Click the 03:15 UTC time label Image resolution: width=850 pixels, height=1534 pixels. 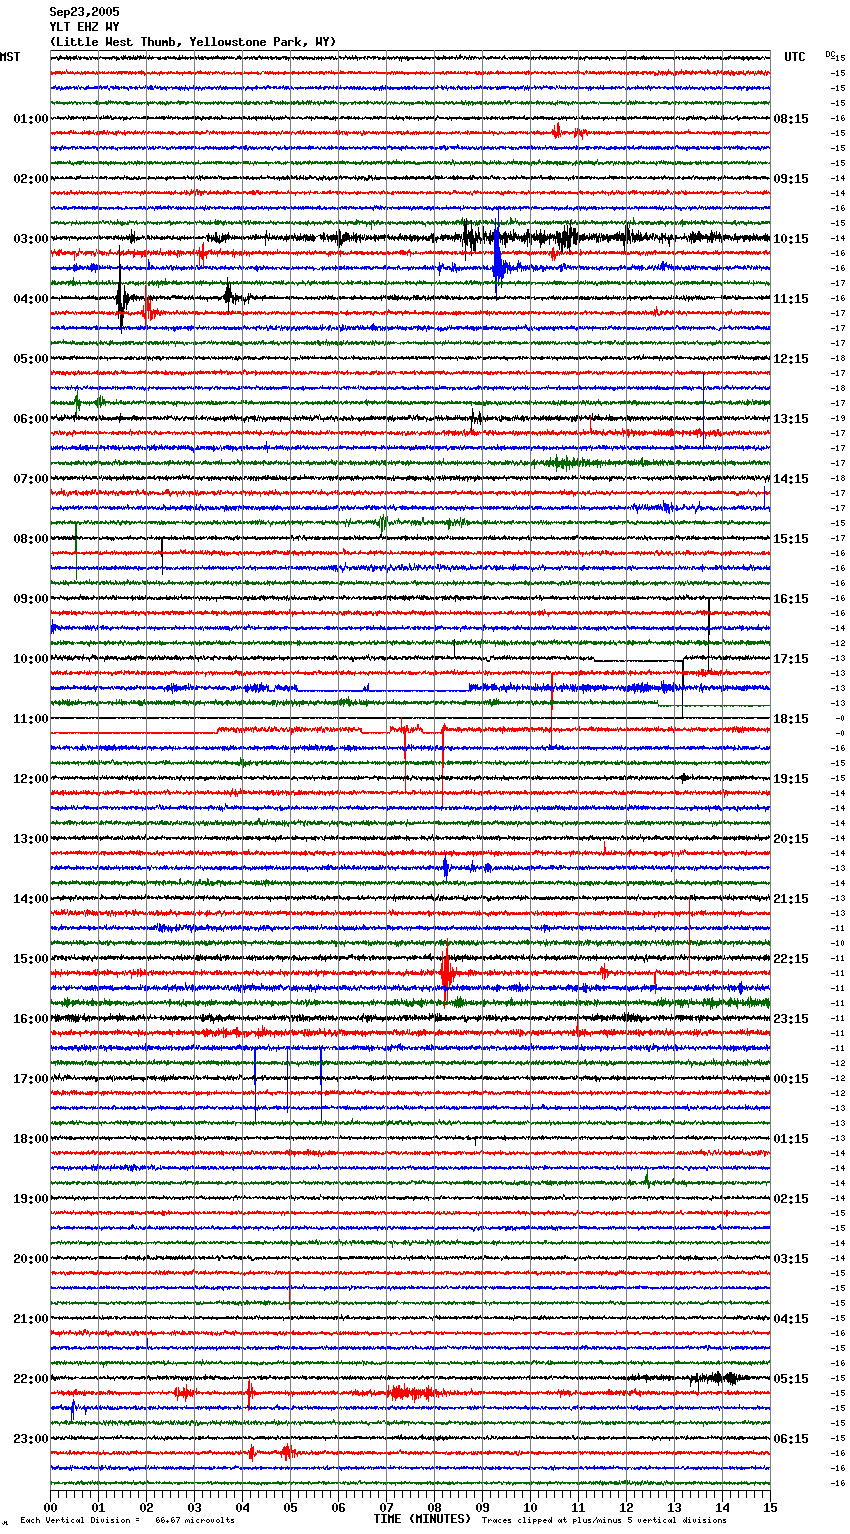(791, 1259)
